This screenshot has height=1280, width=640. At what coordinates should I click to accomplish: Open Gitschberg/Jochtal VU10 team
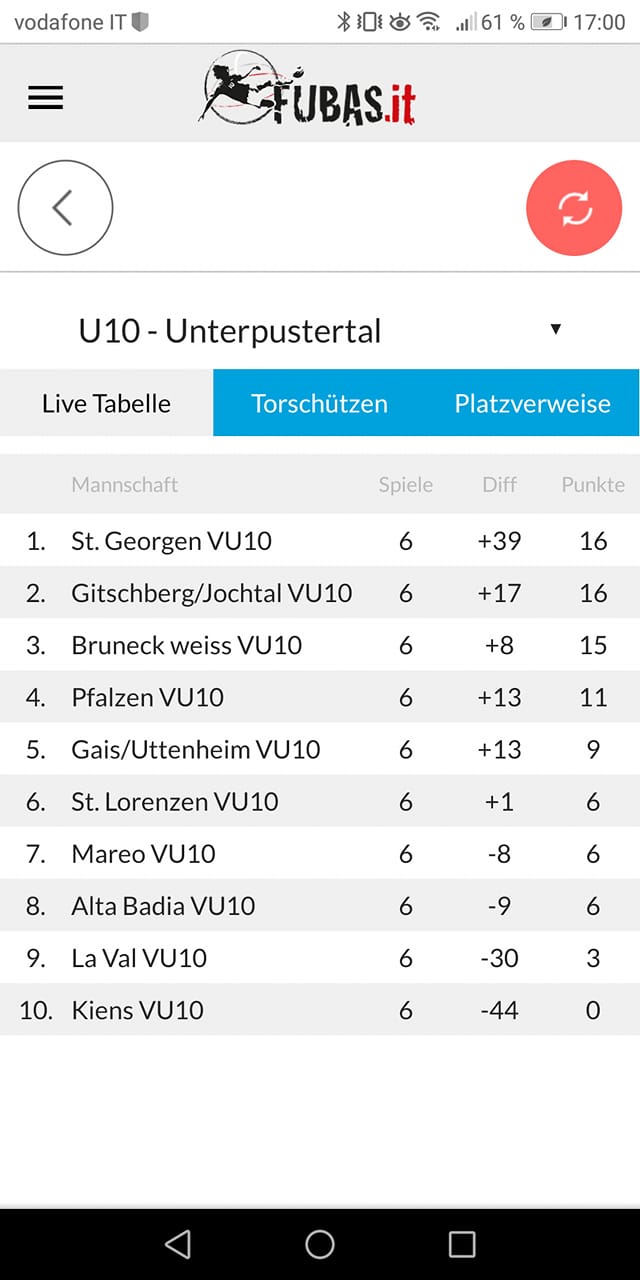320,593
